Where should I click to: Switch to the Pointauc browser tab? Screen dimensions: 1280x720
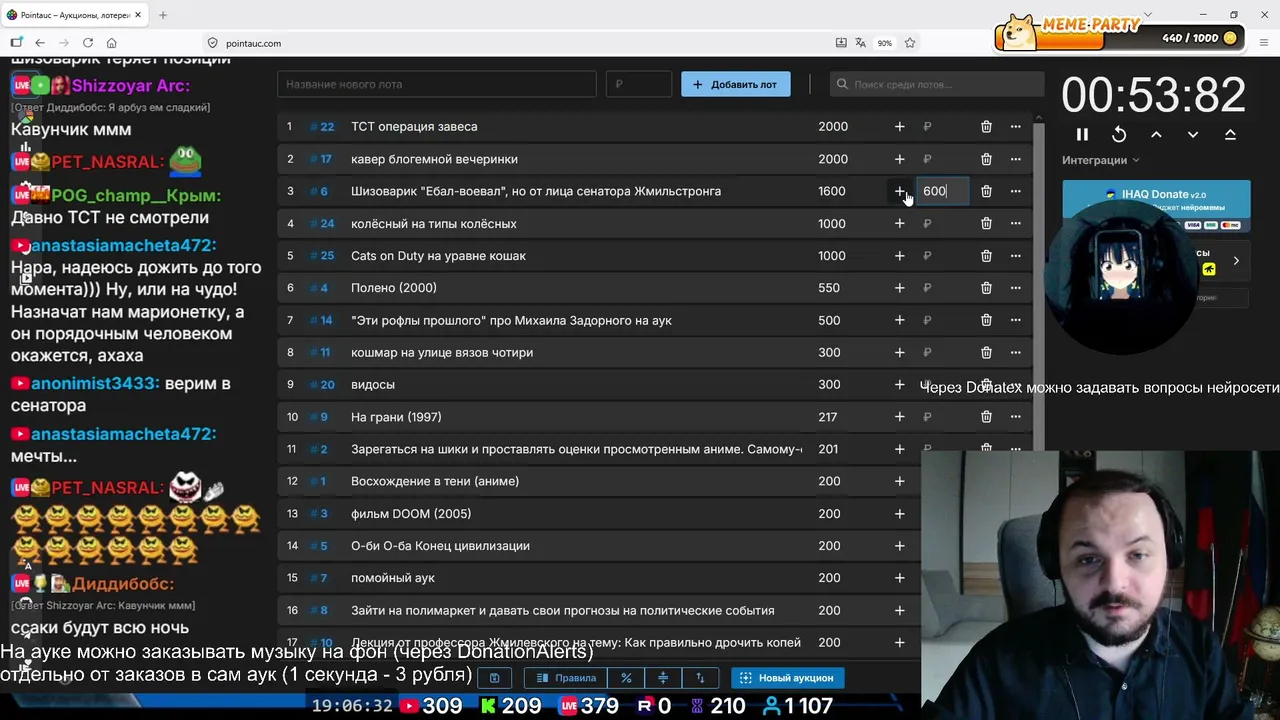click(x=75, y=15)
